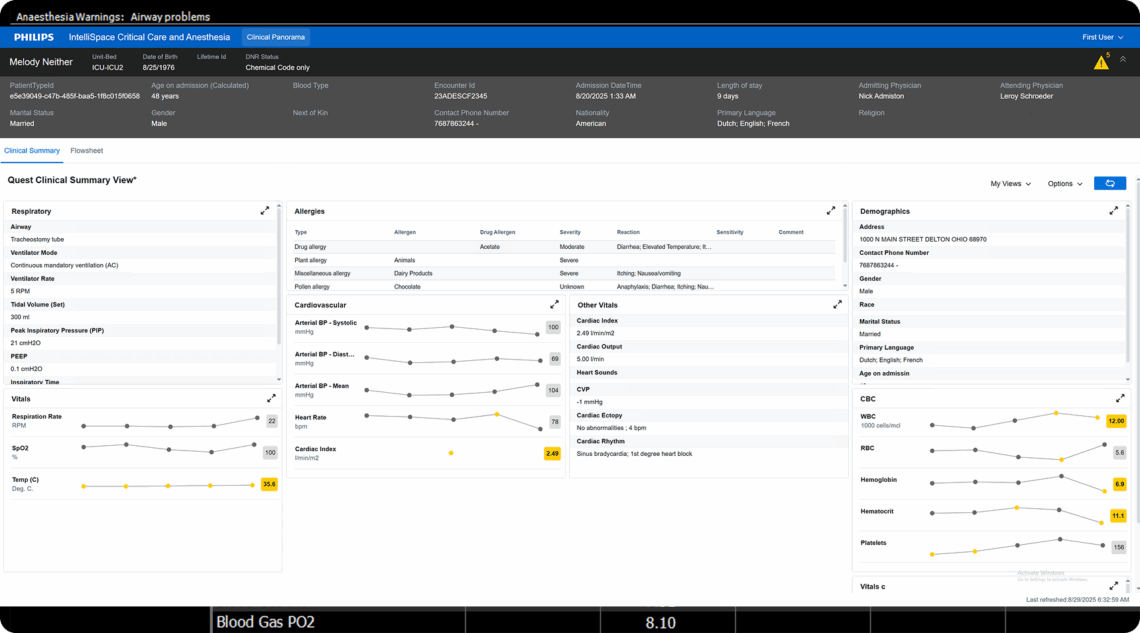This screenshot has width=1140, height=633.
Task: Expand the CBC panel
Action: pos(1120,398)
